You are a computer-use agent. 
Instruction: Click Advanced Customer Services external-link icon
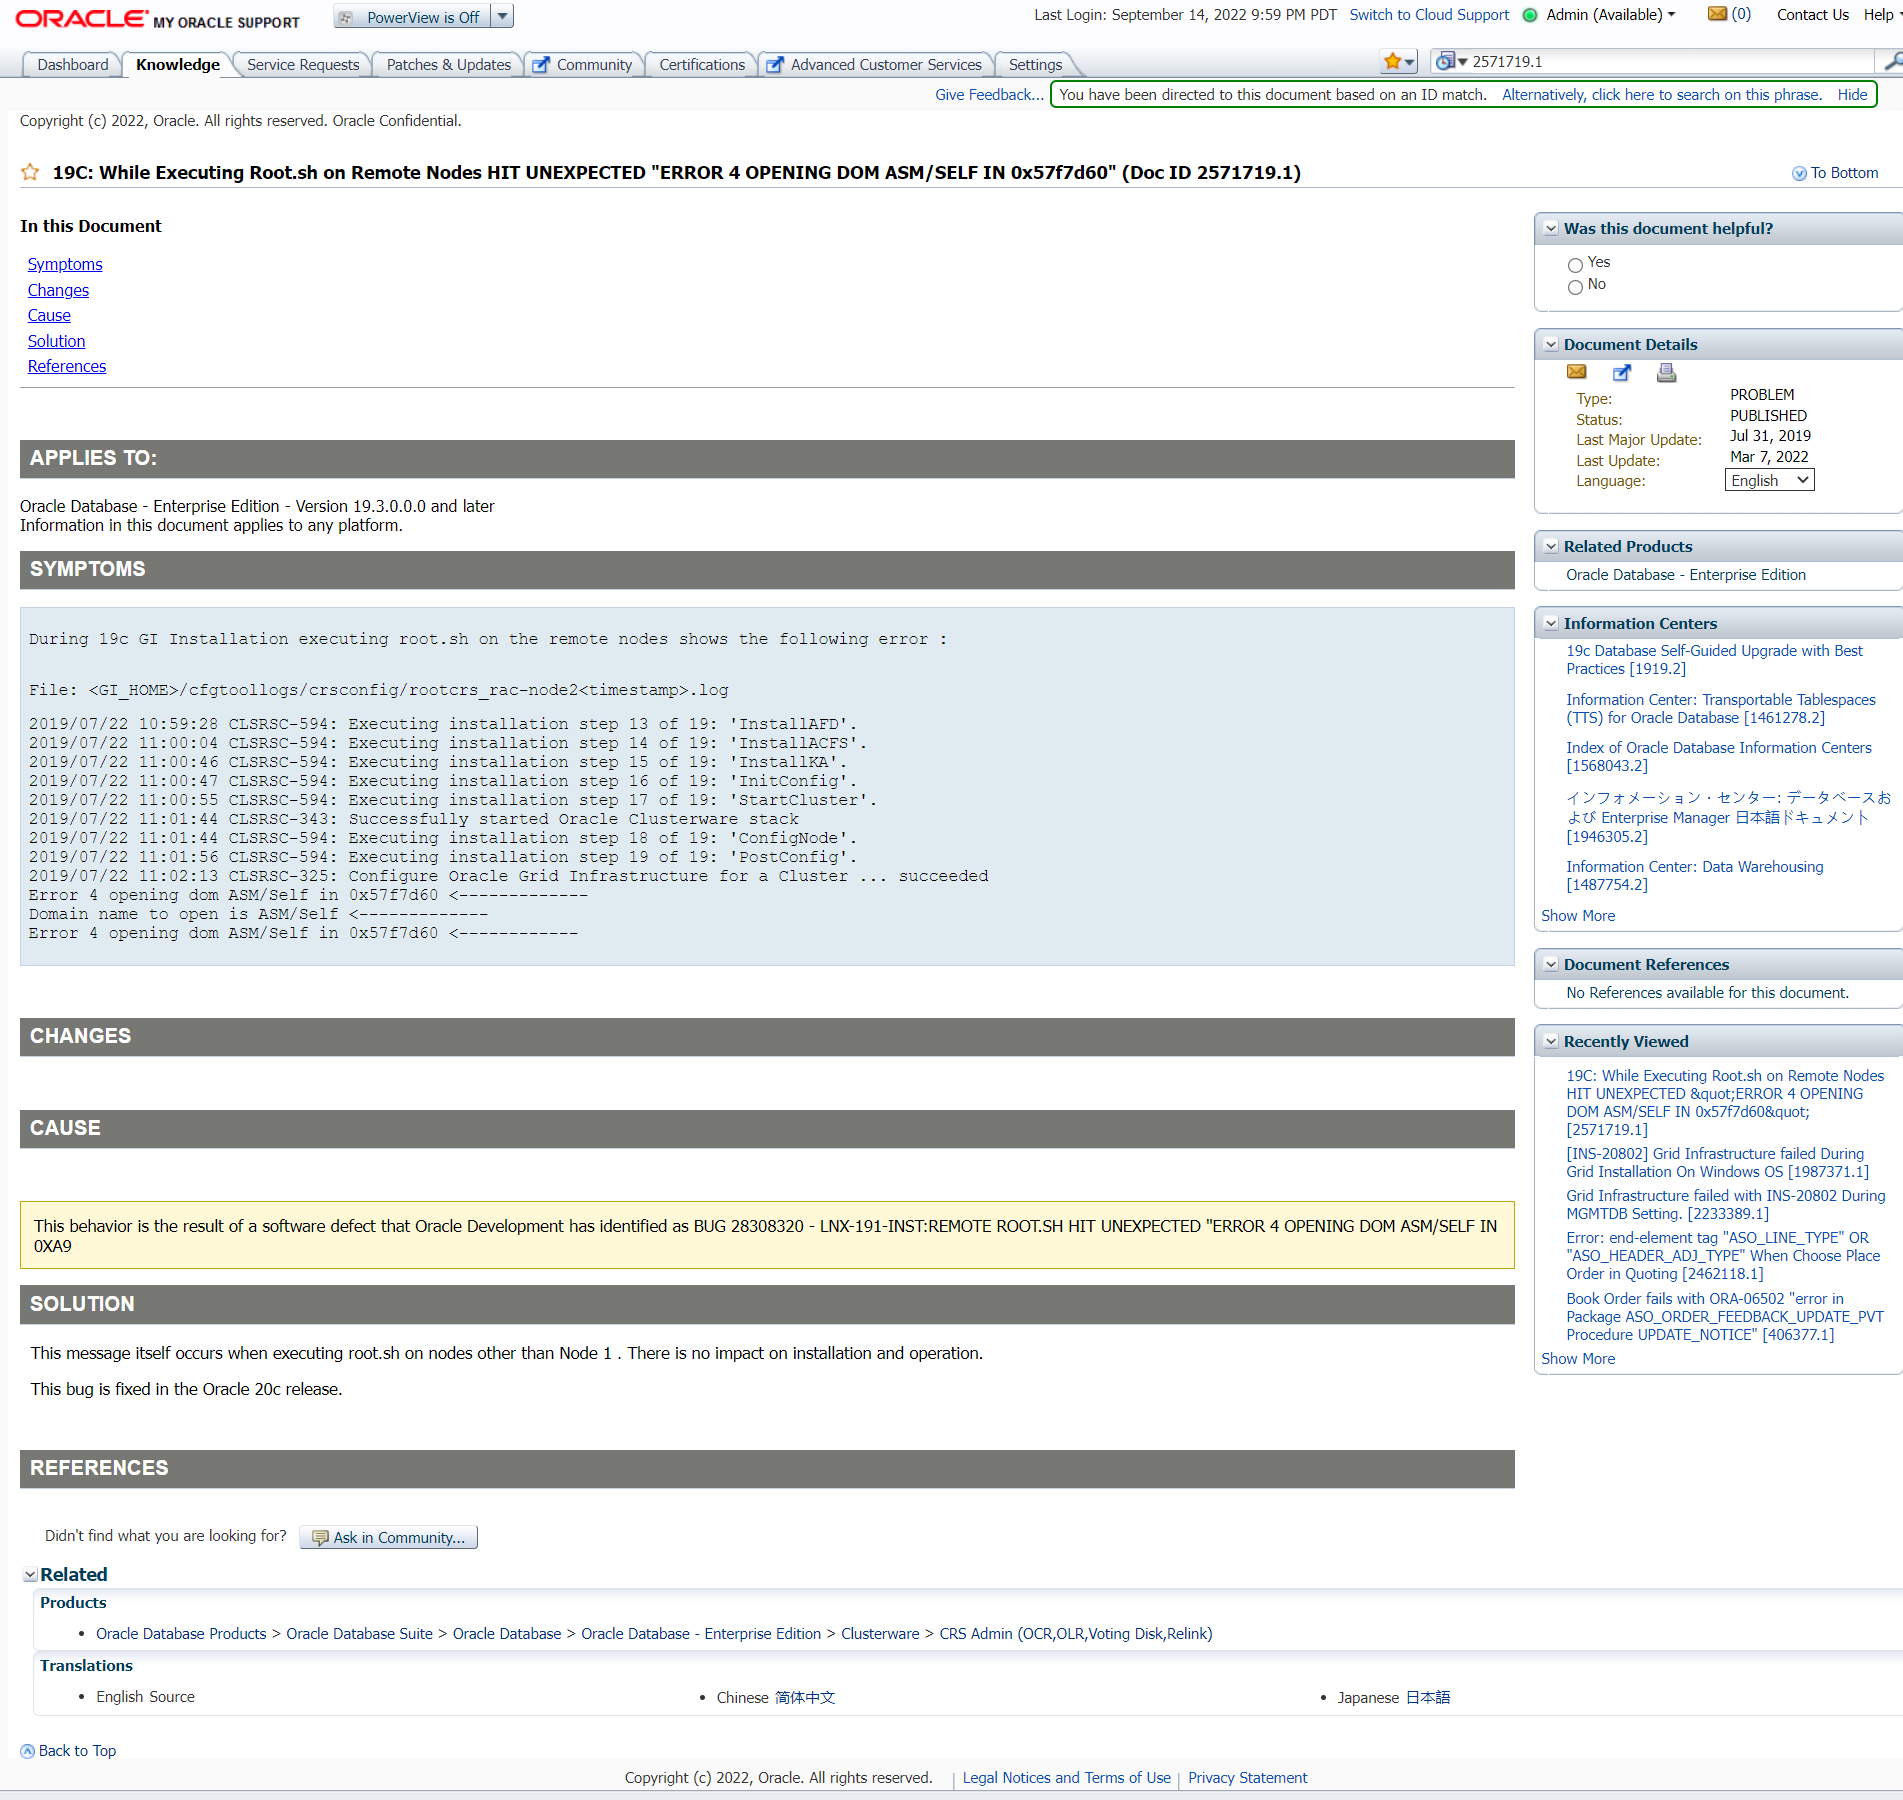pyautogui.click(x=775, y=65)
